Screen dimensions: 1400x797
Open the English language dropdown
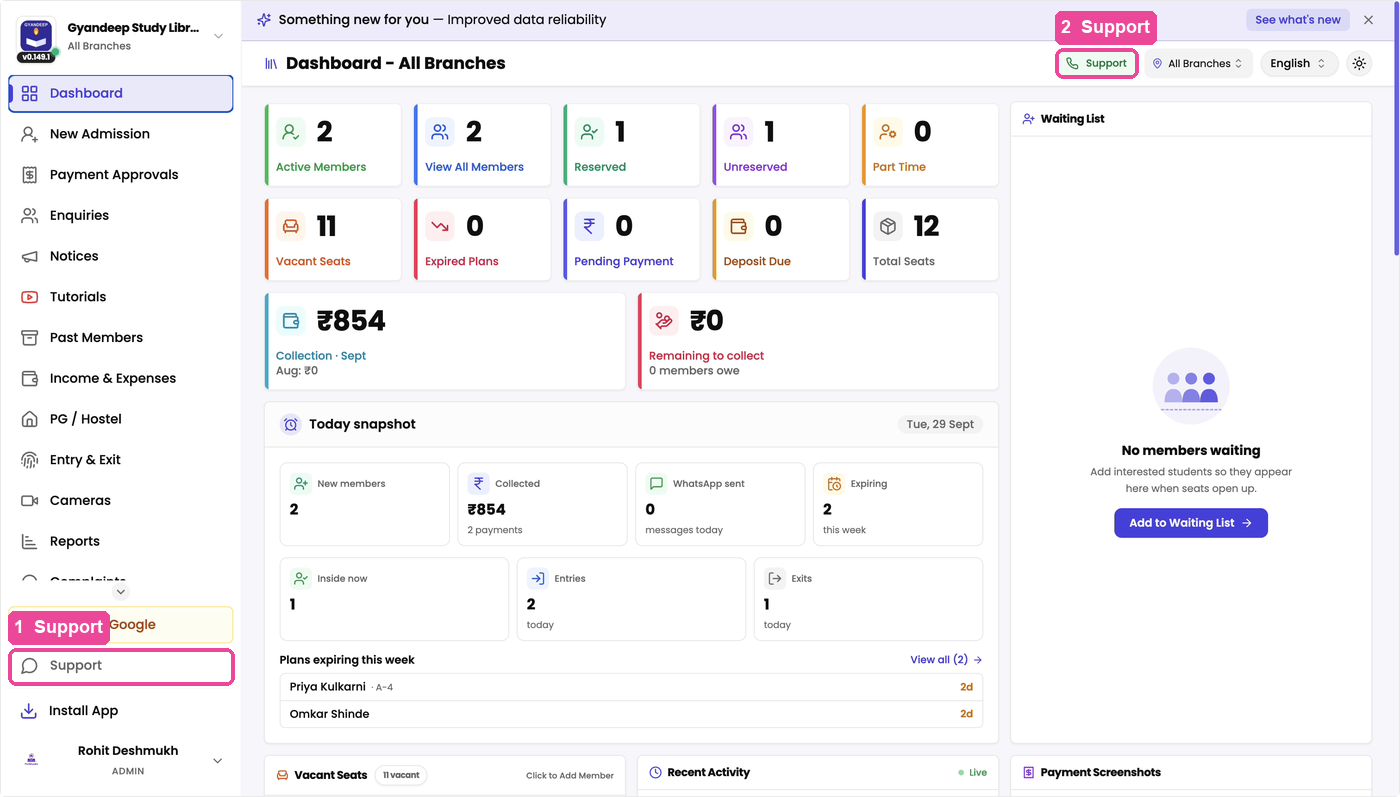pyautogui.click(x=1298, y=63)
